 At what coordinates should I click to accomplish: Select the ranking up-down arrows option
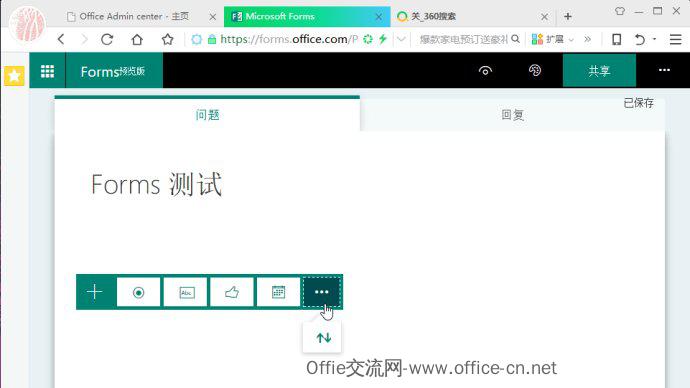tap(324, 338)
